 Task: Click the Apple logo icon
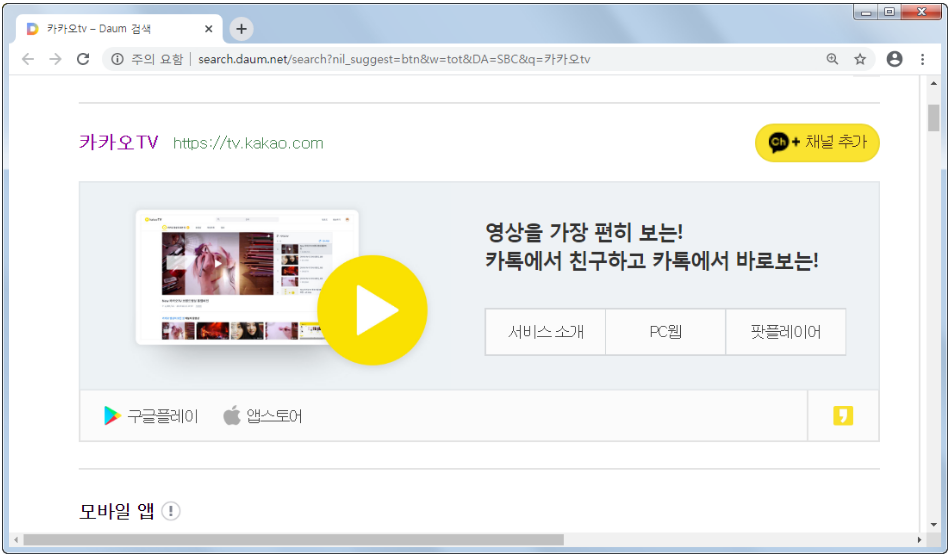pos(232,415)
